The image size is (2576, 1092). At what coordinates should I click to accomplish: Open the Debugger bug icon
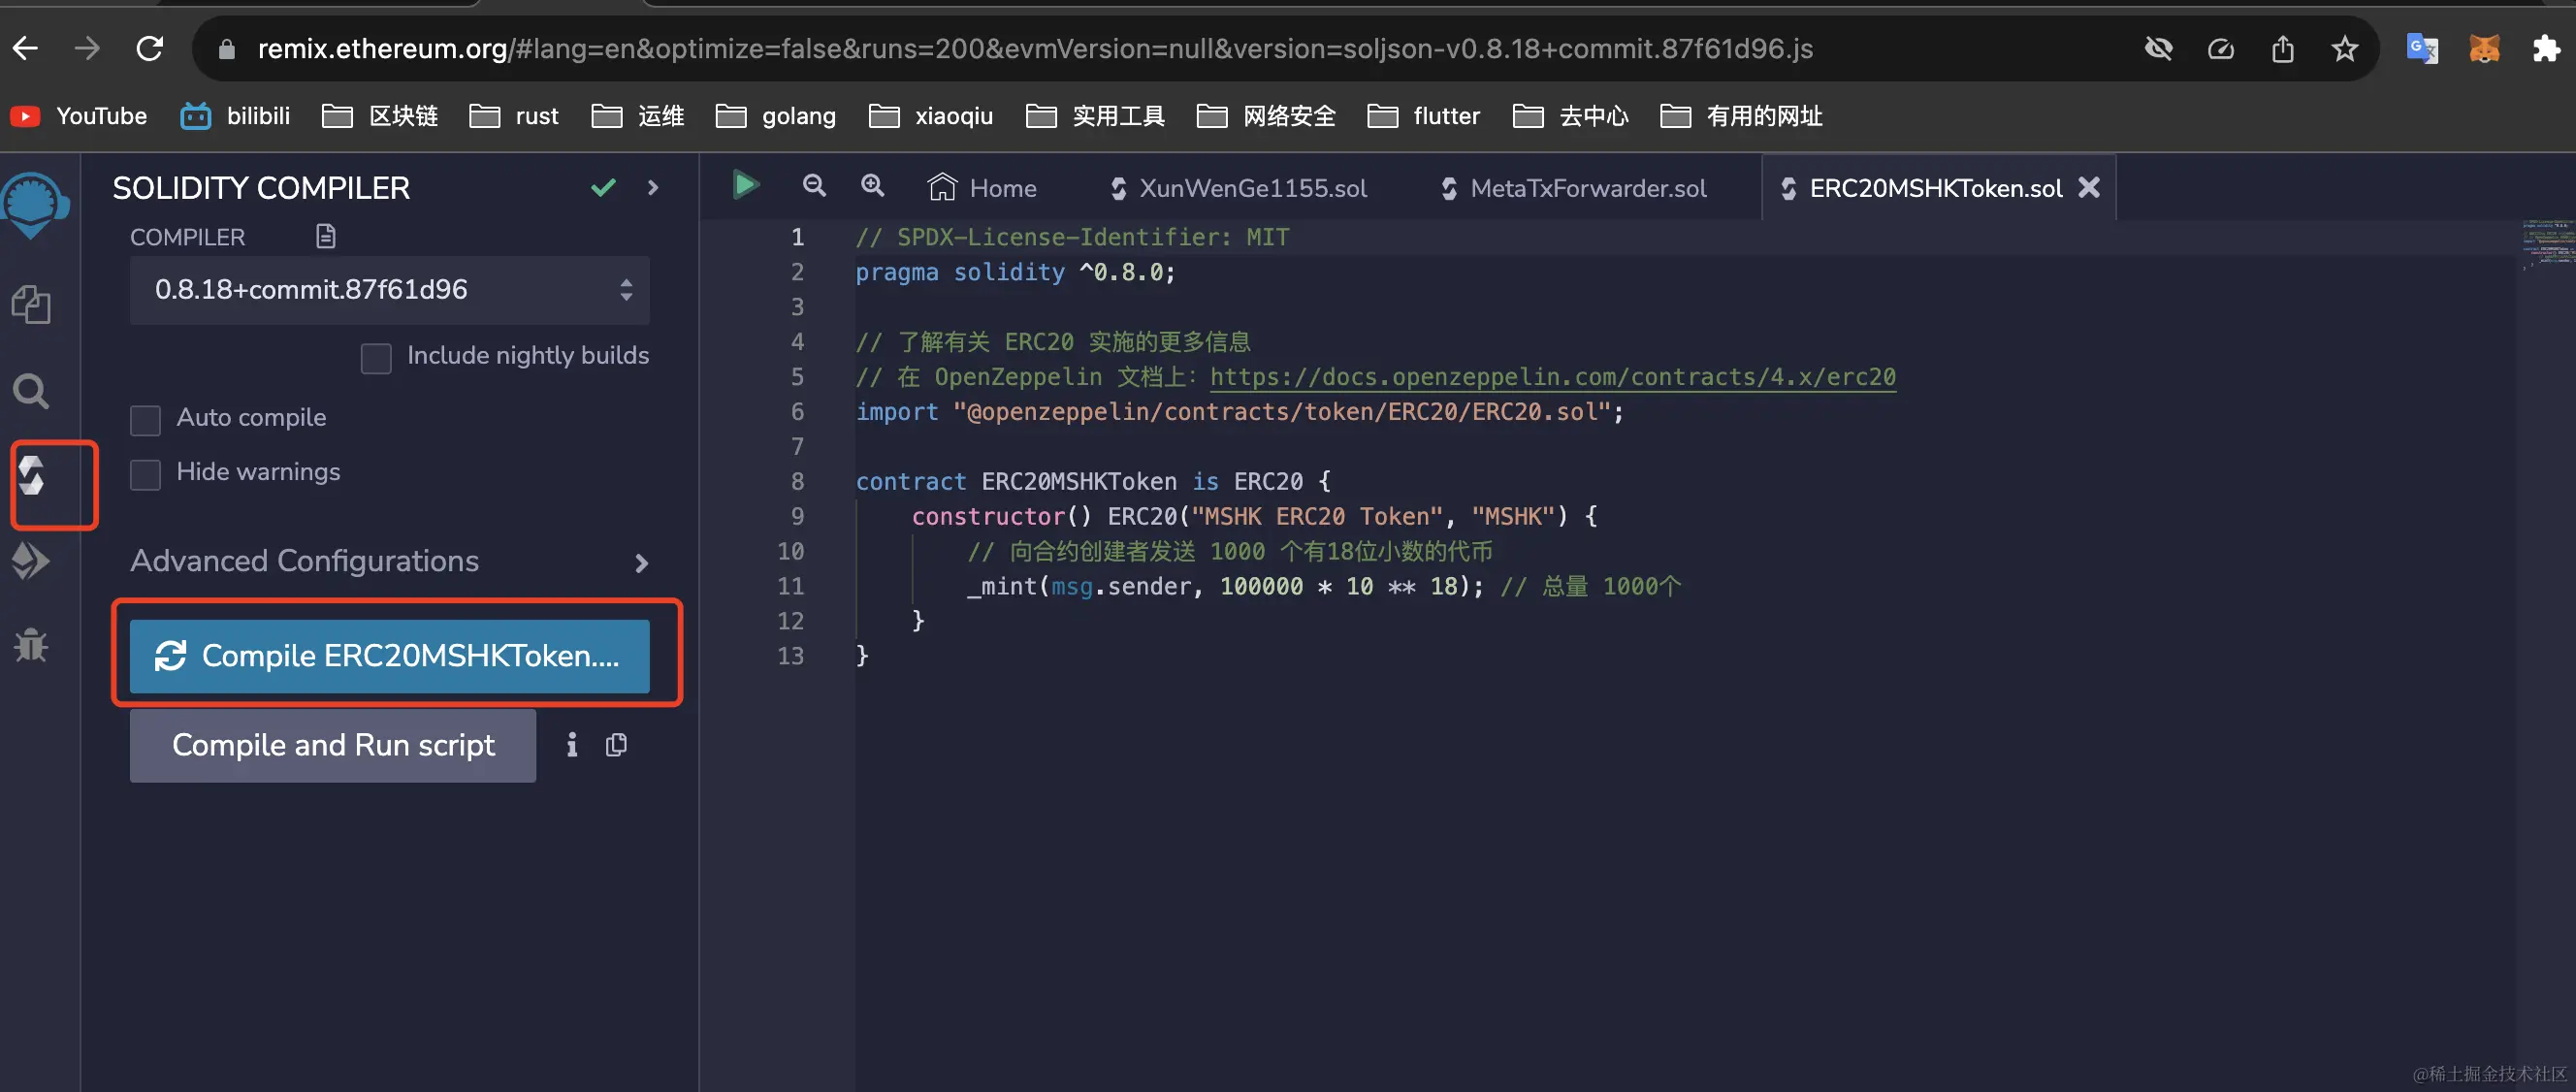pos(31,645)
